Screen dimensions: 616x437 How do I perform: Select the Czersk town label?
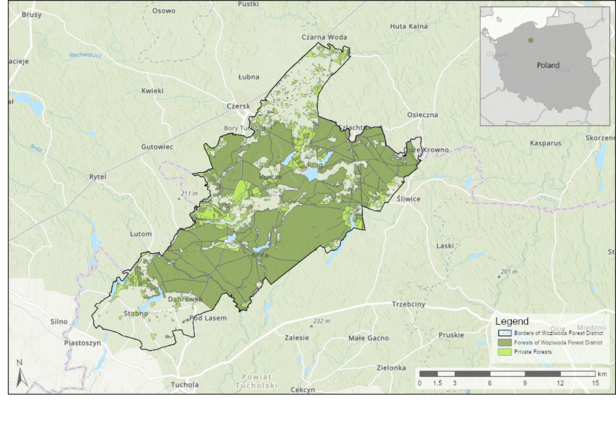click(238, 106)
